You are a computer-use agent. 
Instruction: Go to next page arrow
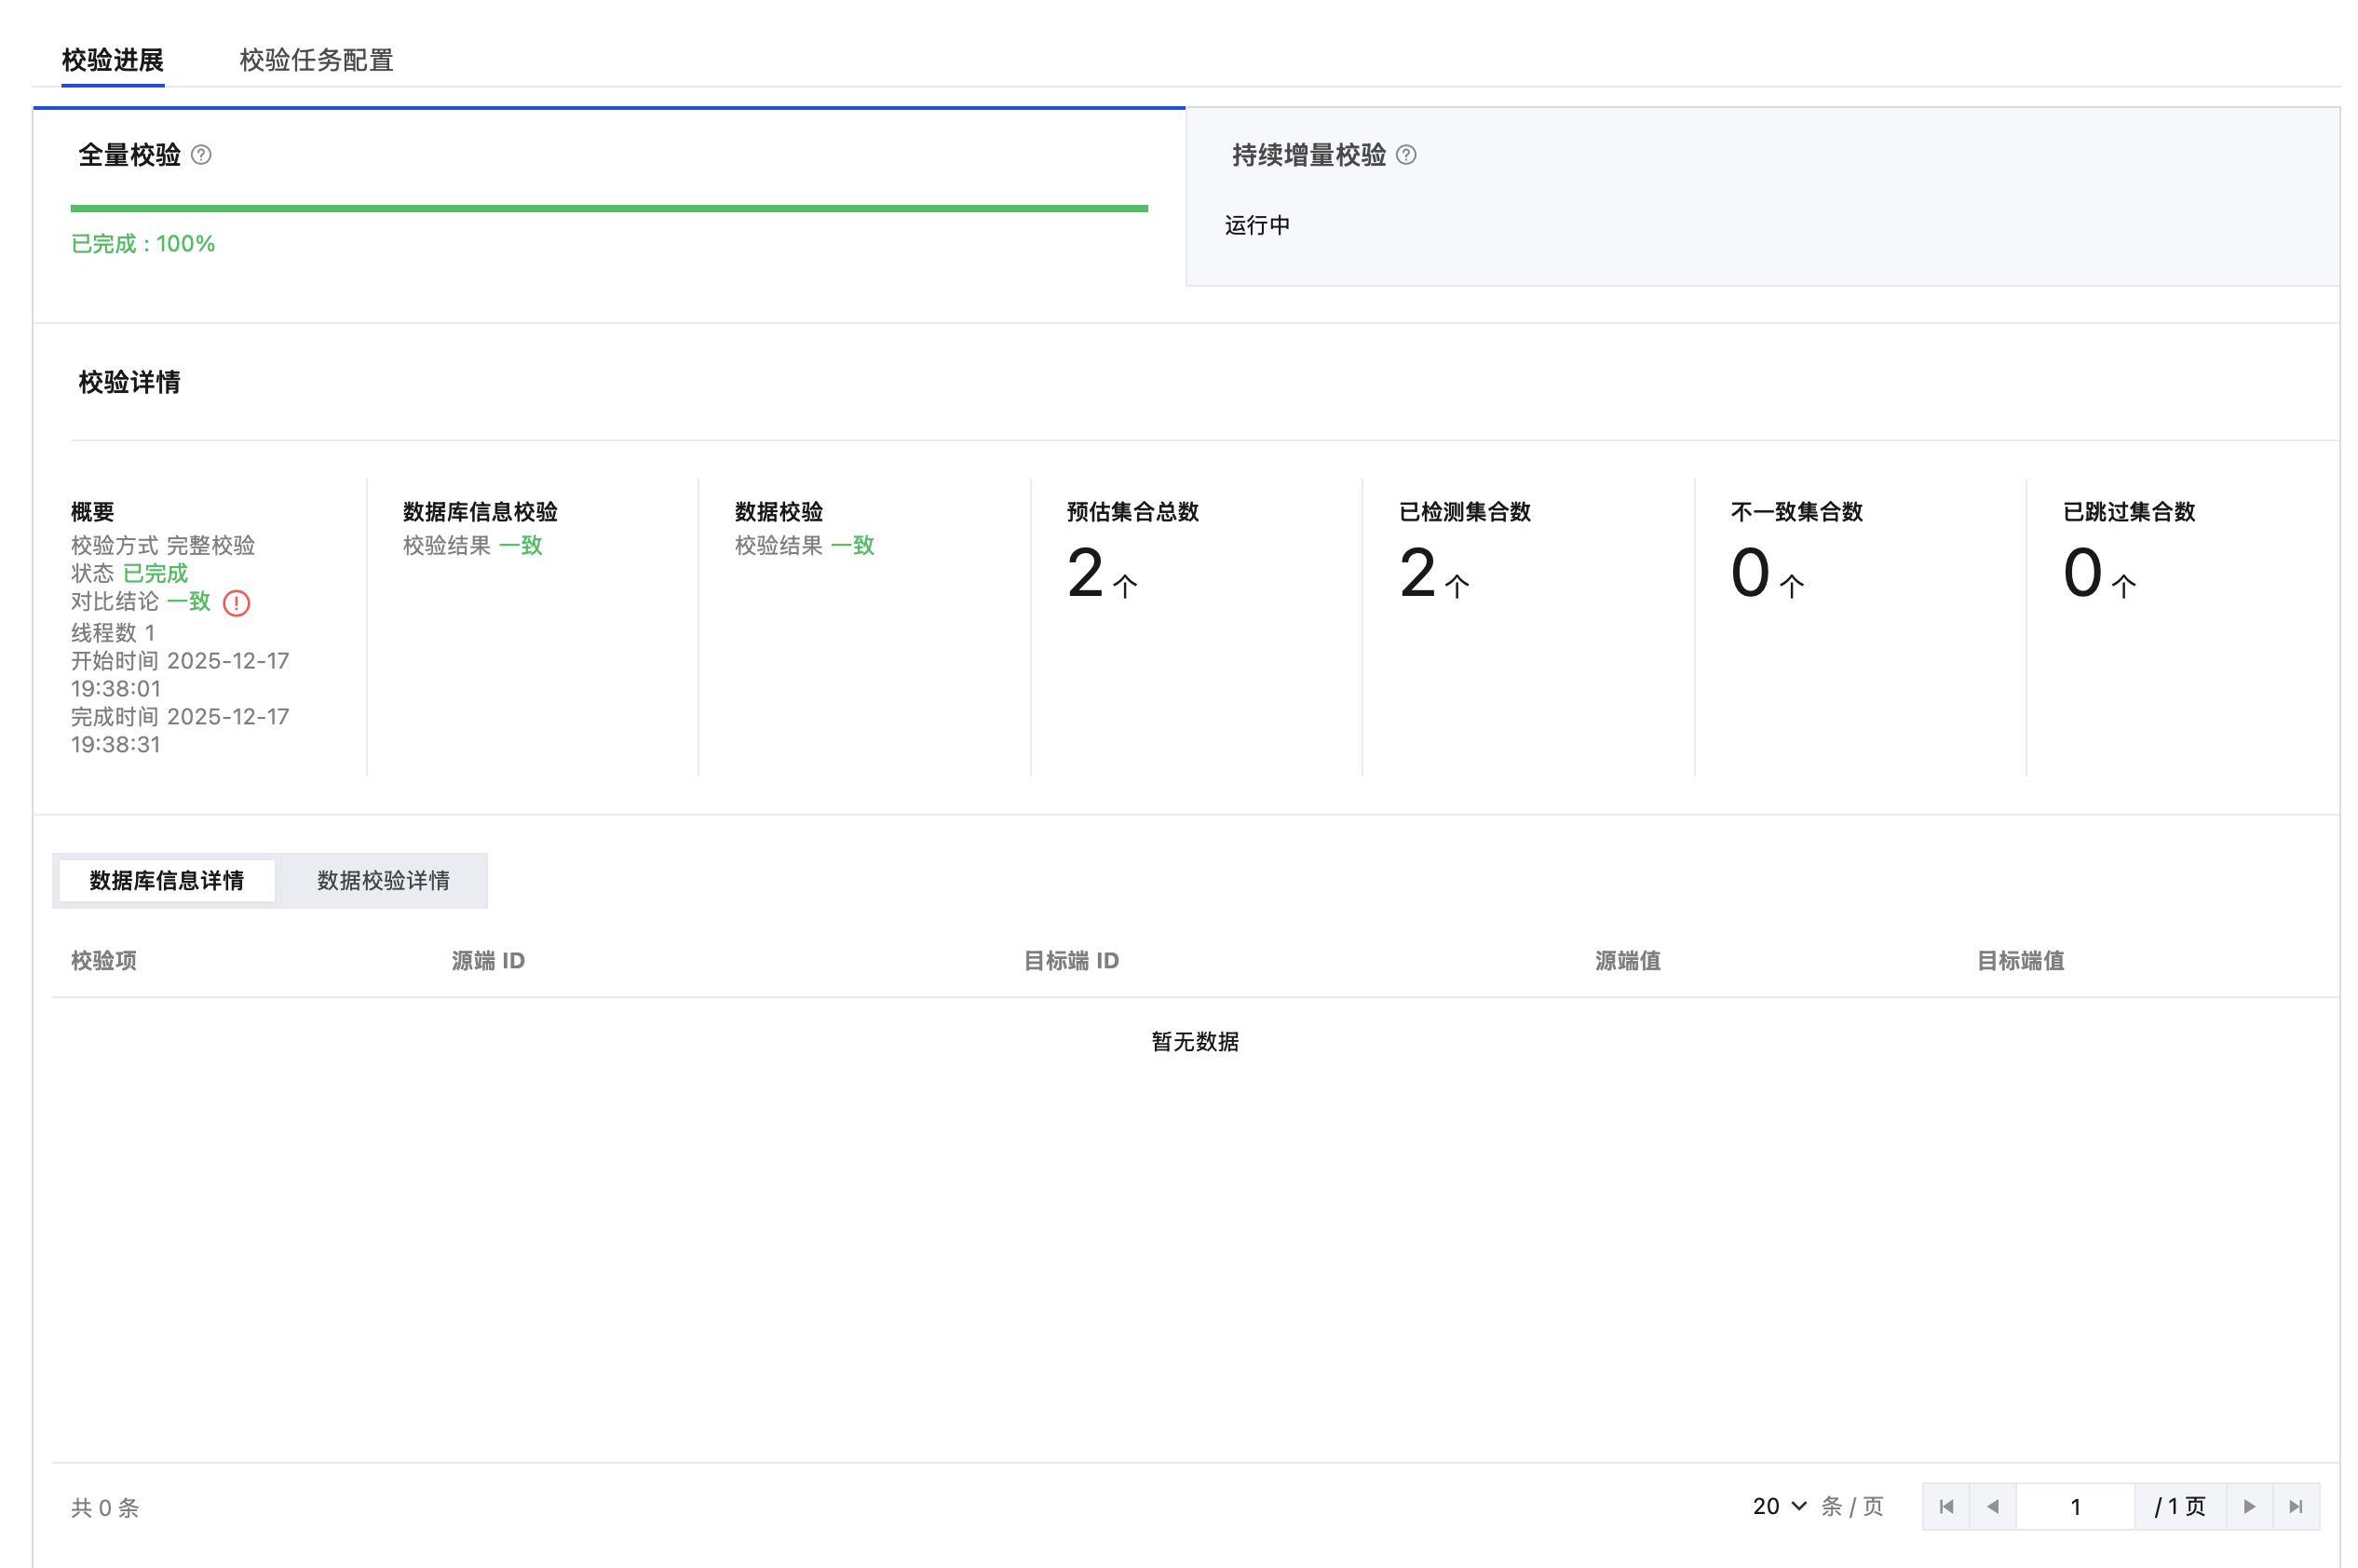(2249, 1506)
